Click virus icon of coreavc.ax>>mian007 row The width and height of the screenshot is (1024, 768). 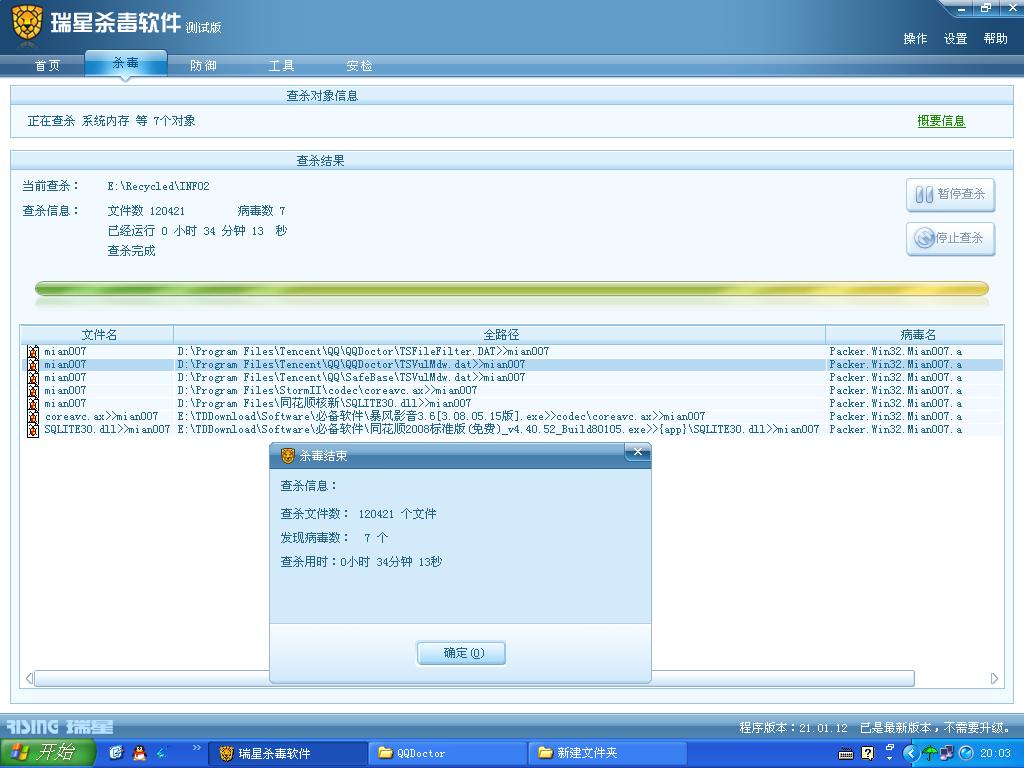tap(33, 417)
